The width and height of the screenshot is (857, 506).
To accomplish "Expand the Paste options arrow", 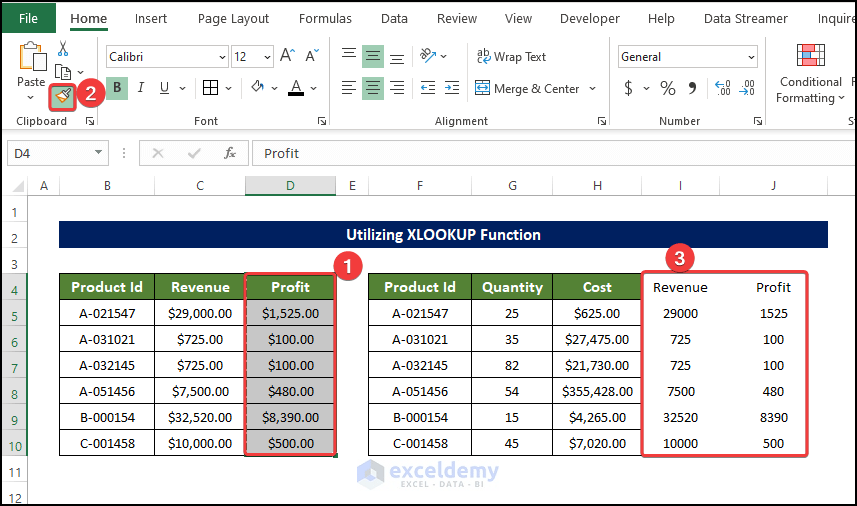I will tap(31, 98).
